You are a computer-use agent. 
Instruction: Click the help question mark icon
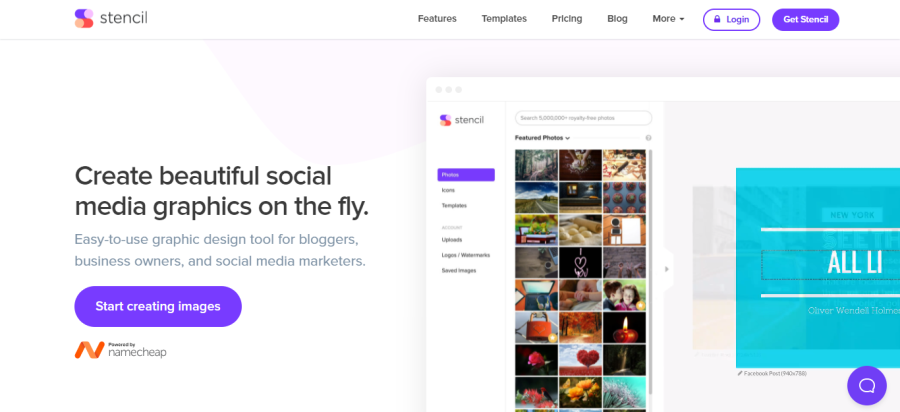[x=648, y=138]
